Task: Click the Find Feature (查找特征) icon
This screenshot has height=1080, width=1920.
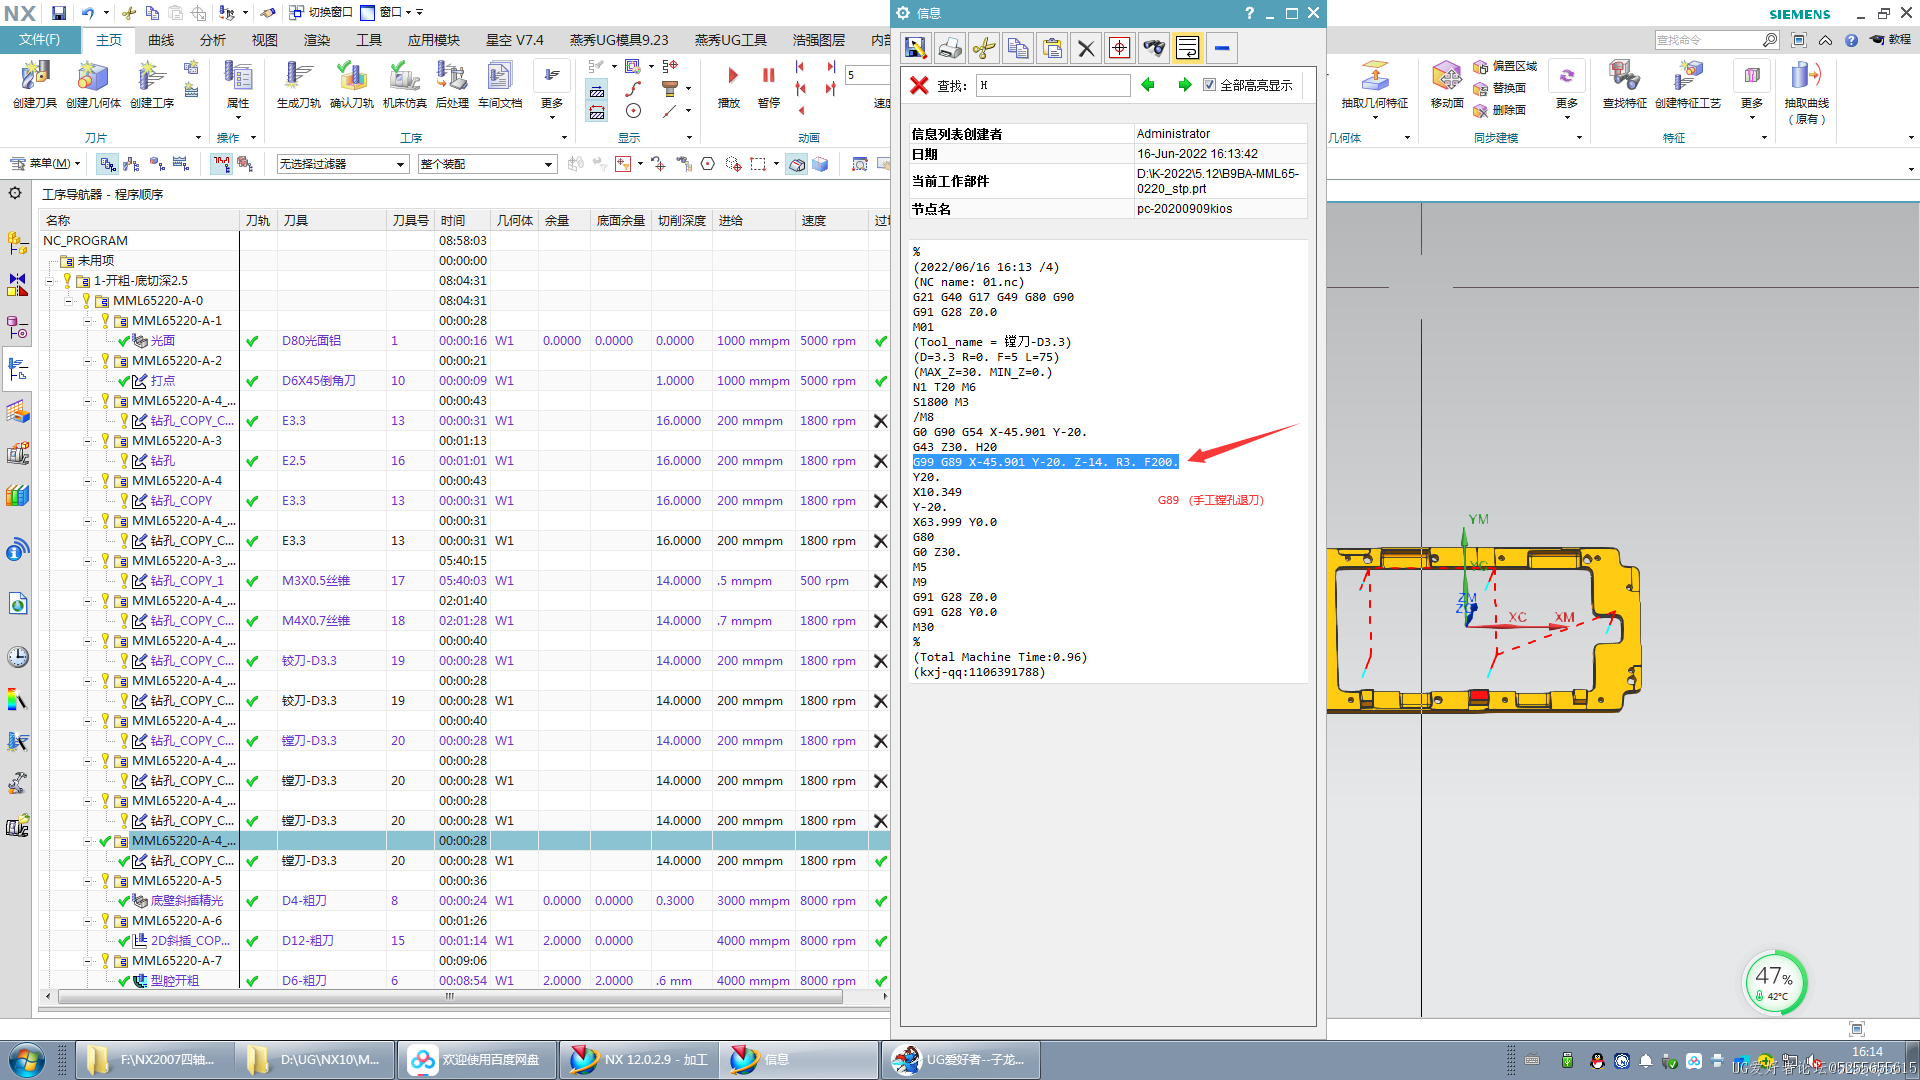Action: (1624, 84)
